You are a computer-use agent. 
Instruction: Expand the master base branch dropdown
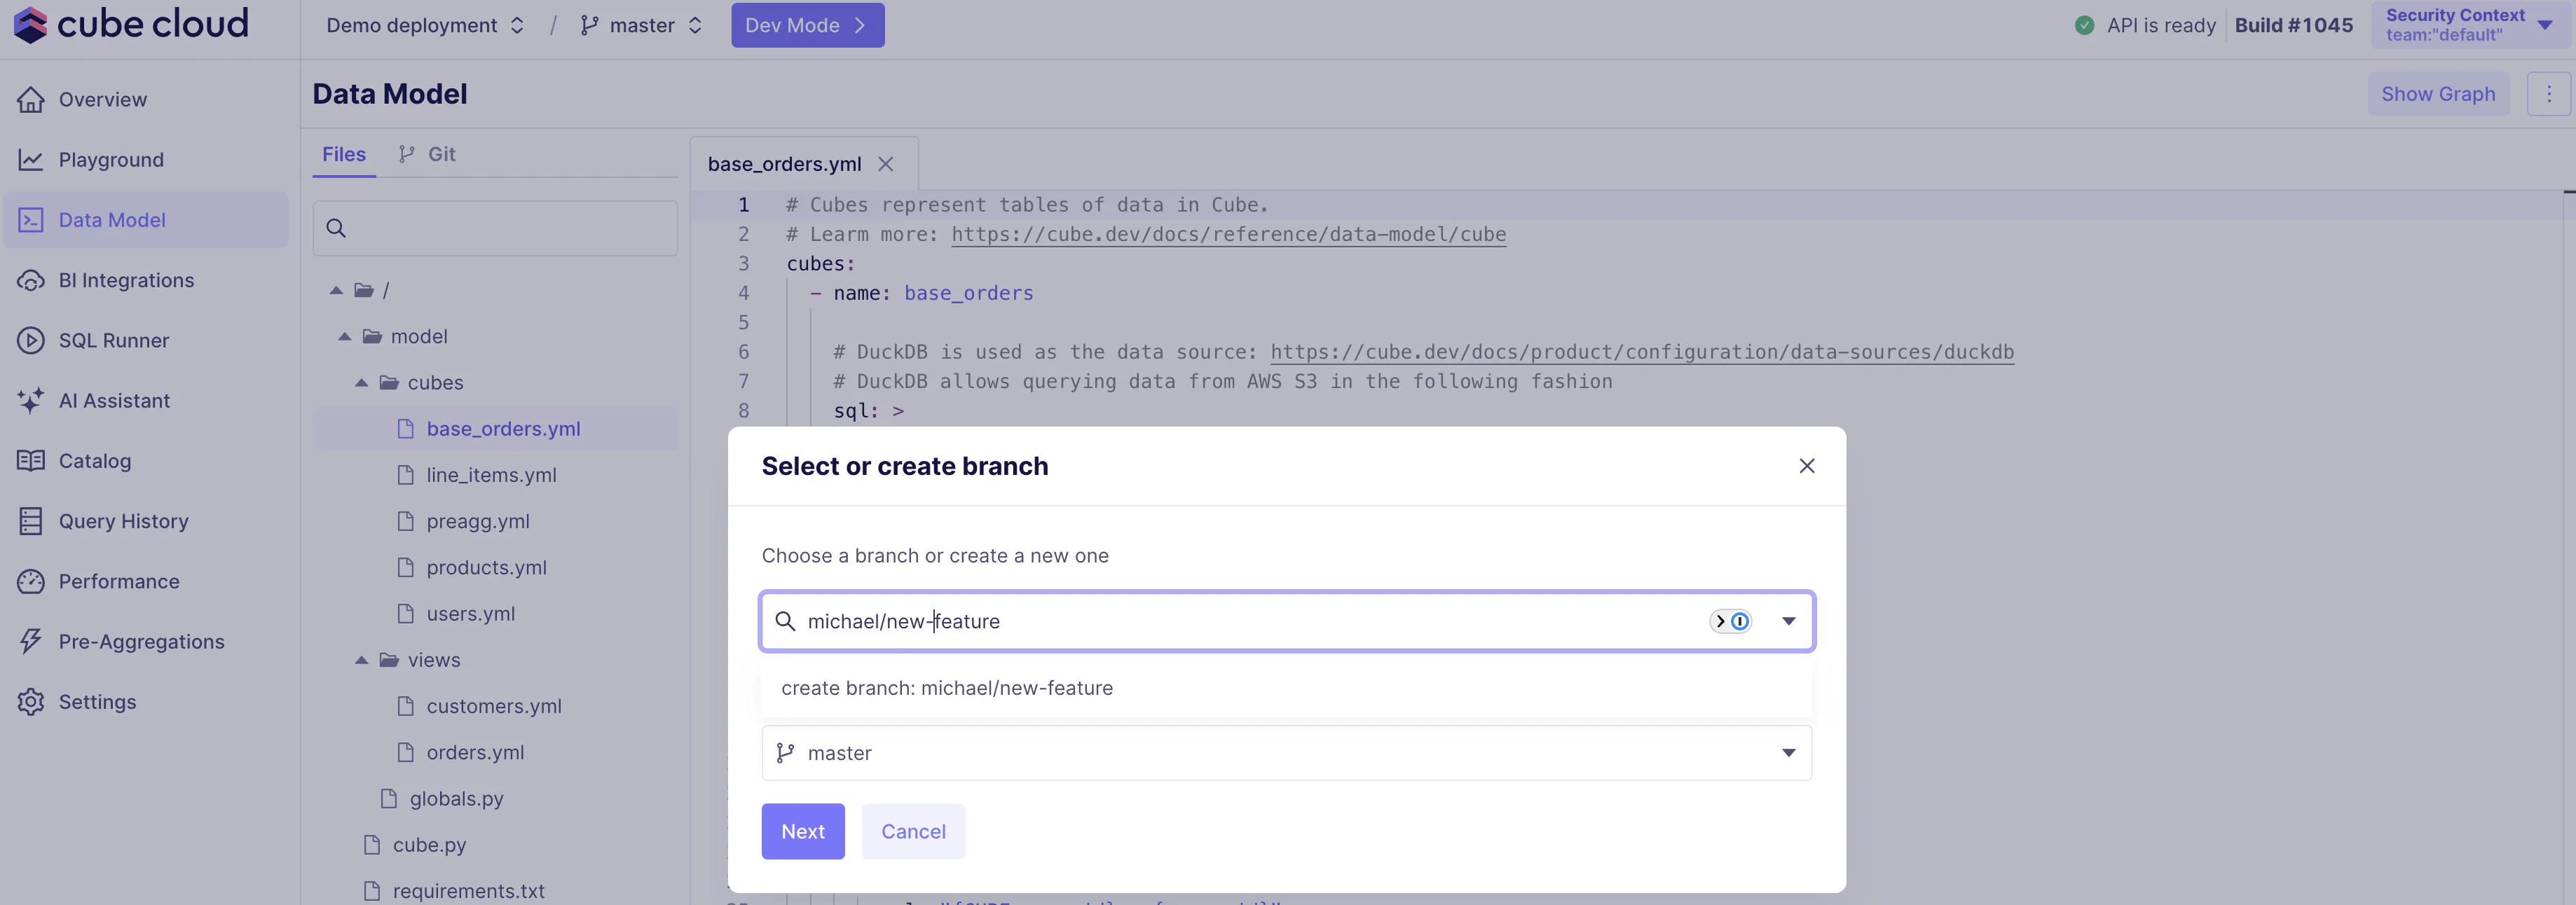click(1788, 753)
